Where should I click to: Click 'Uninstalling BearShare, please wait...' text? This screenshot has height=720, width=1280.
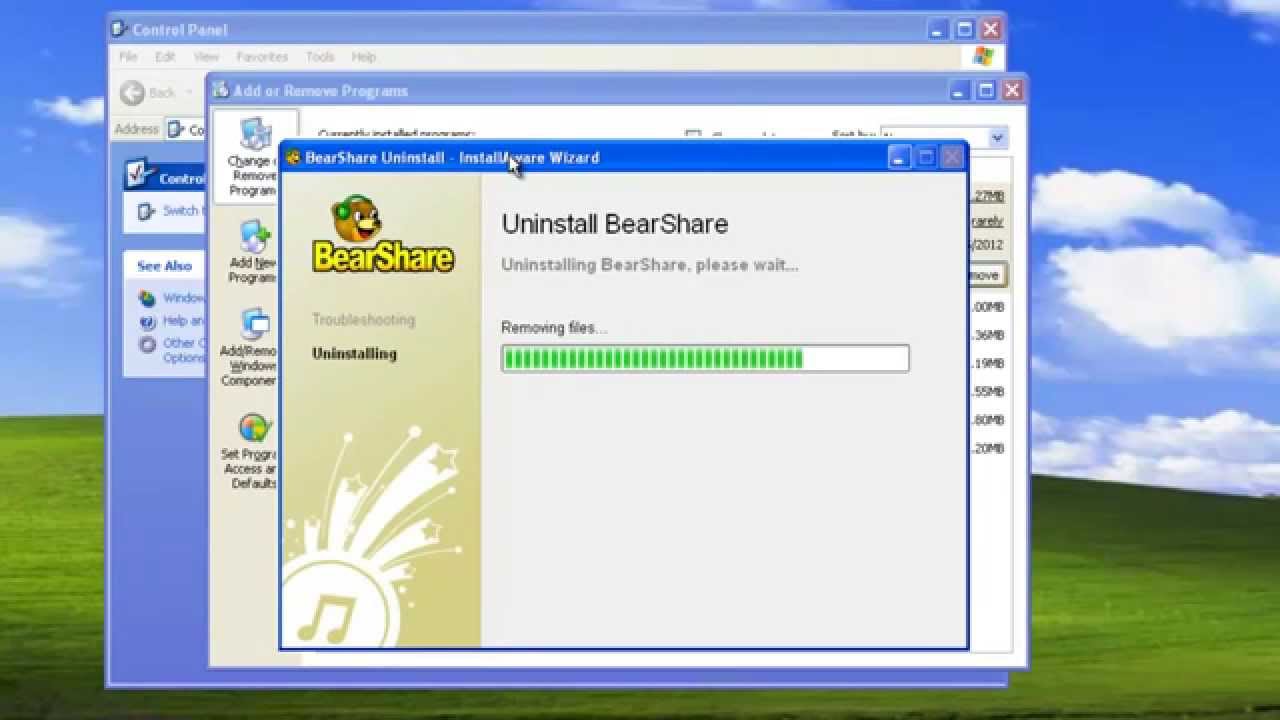coord(650,265)
